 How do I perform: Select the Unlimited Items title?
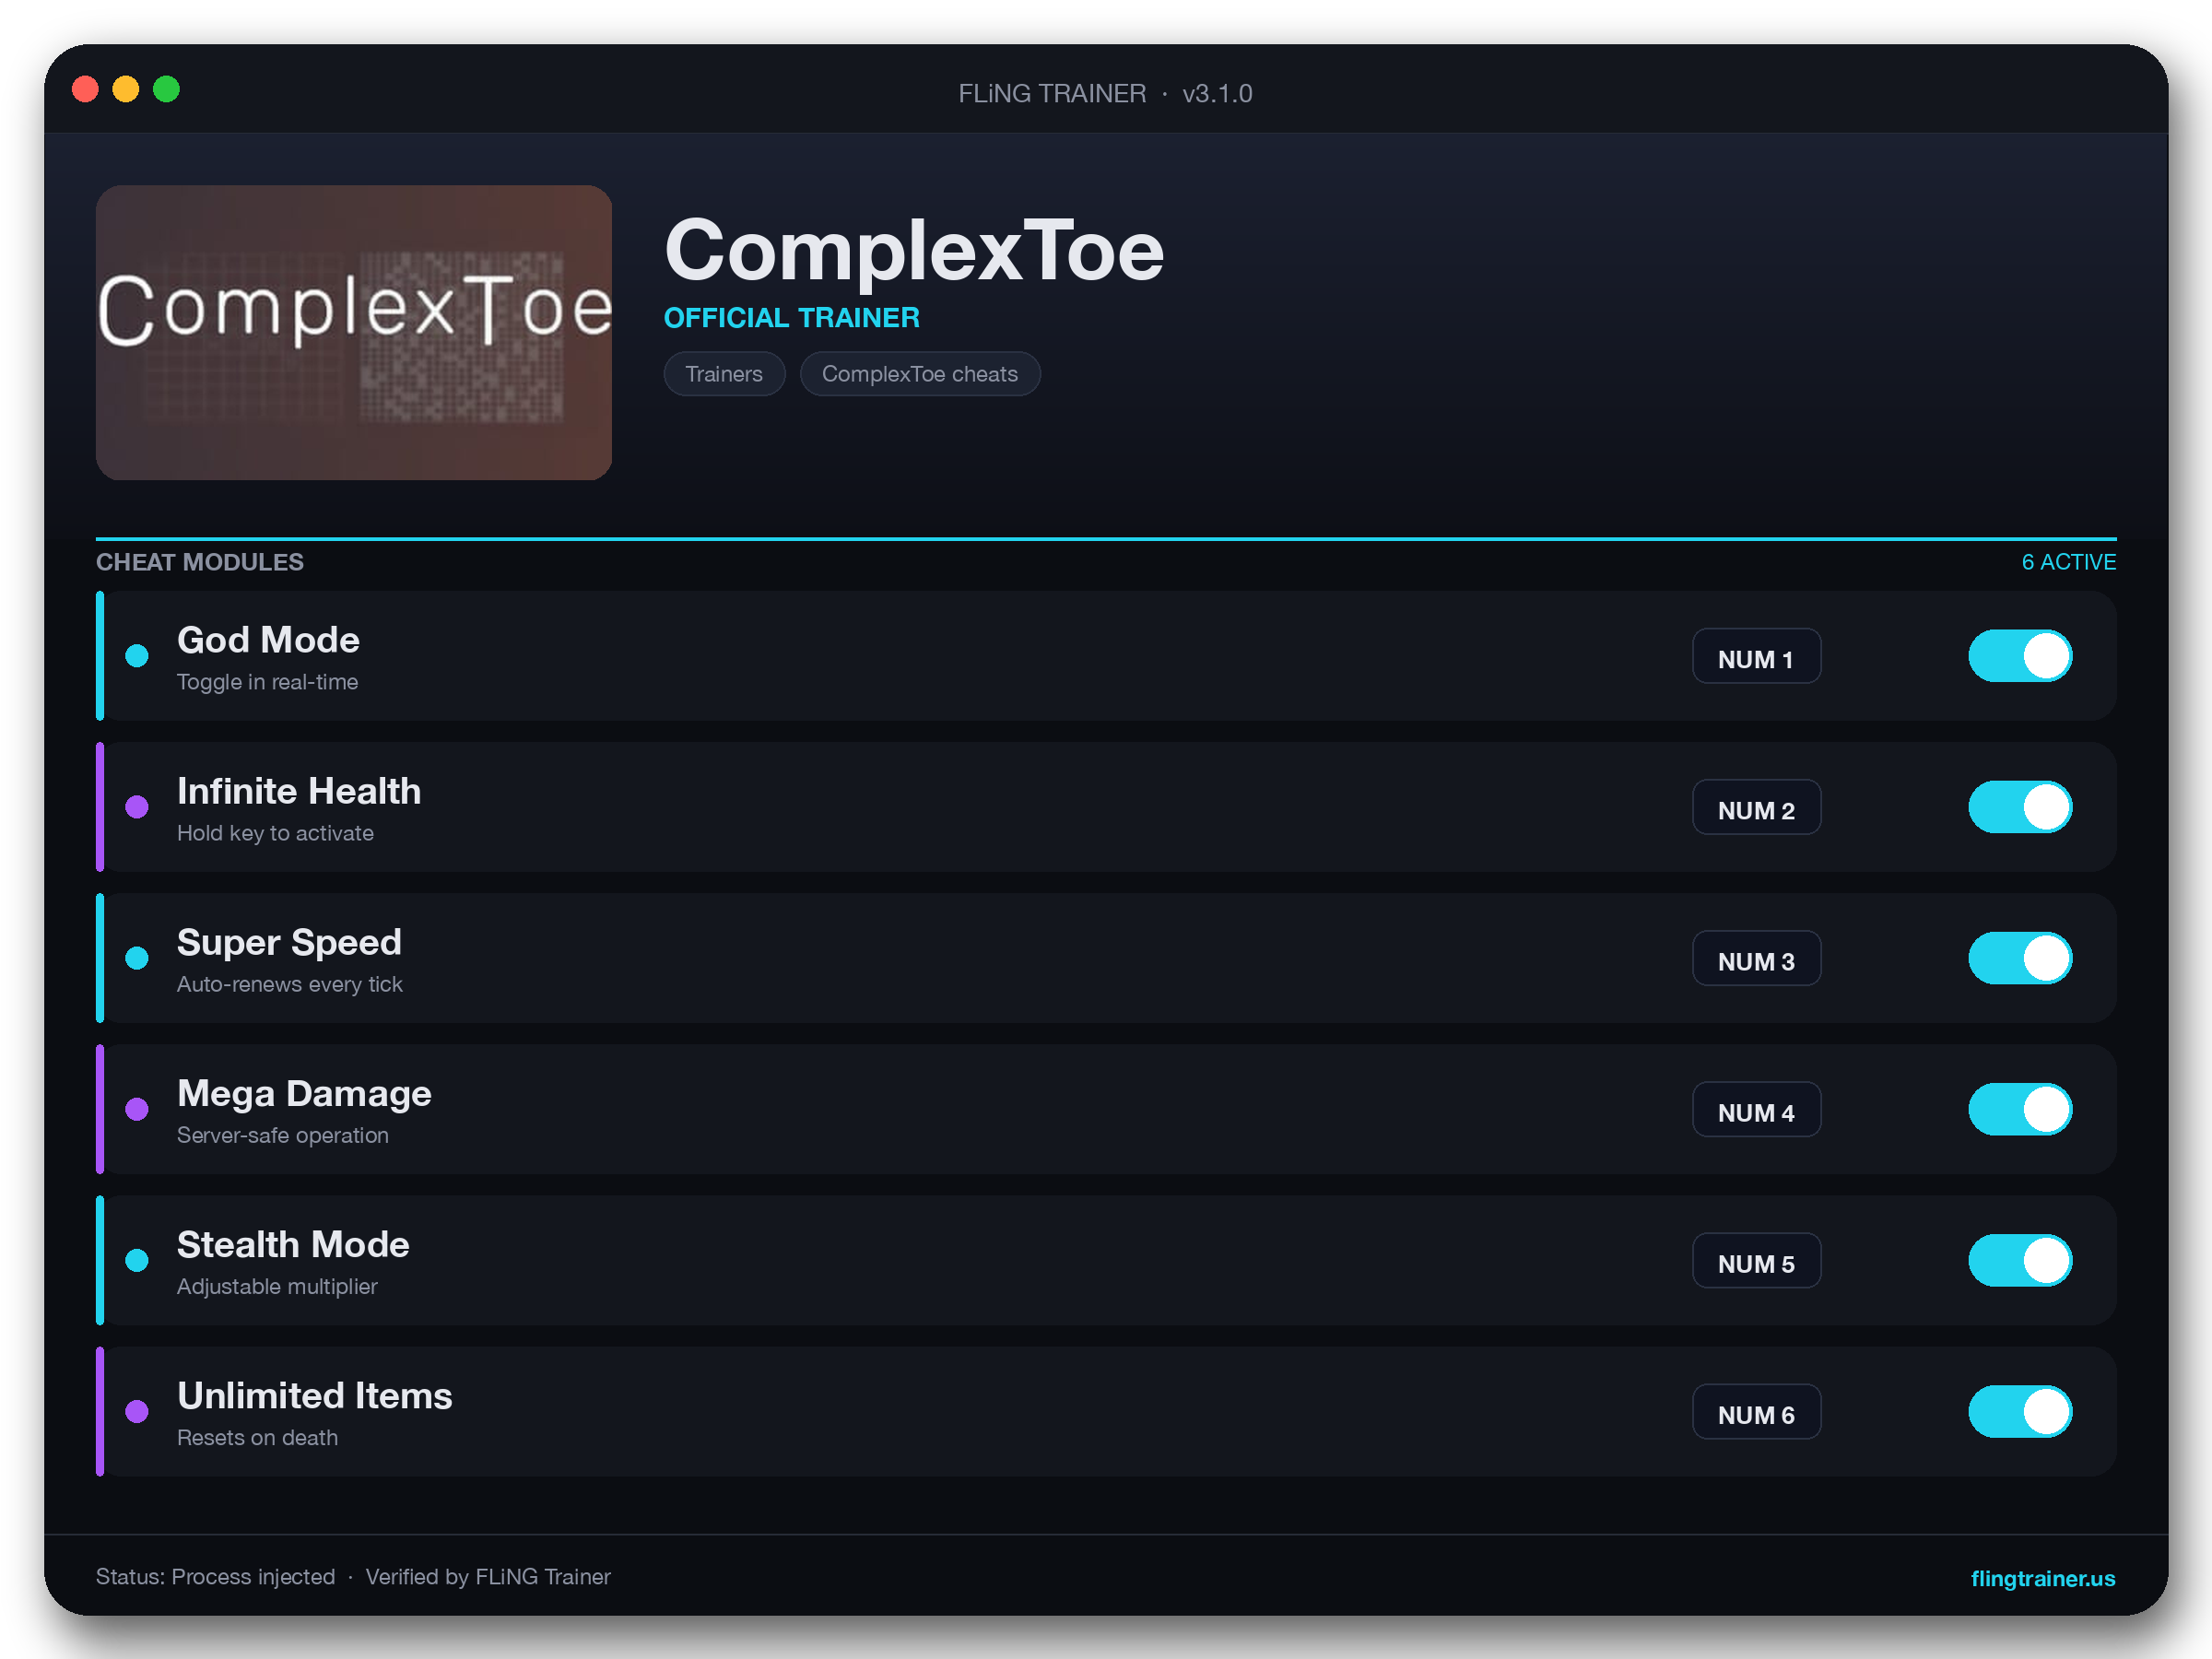pos(315,1396)
